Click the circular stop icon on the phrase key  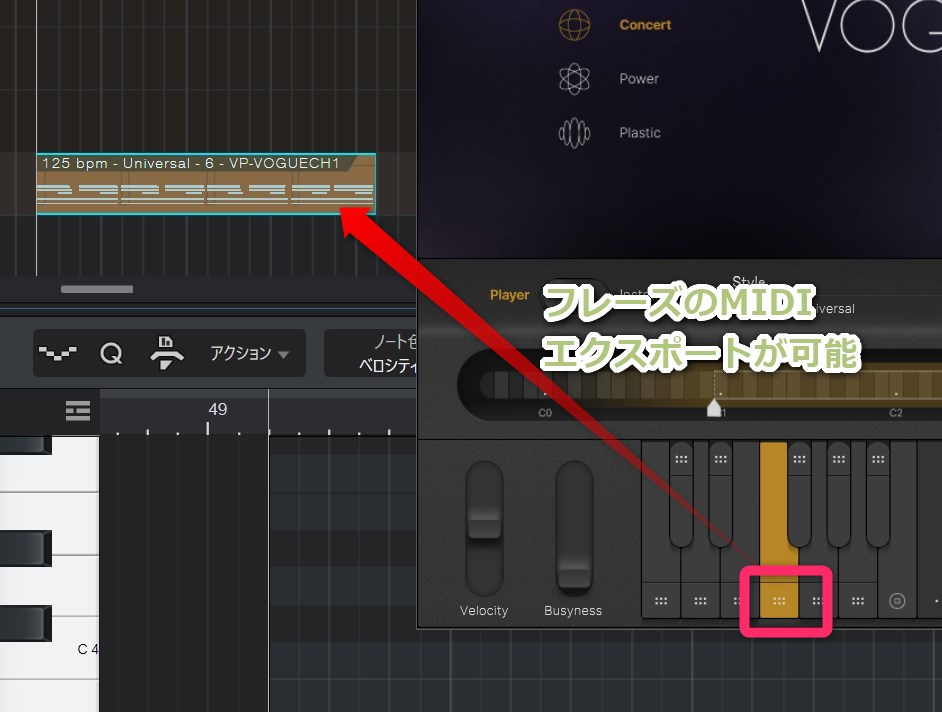[897, 601]
